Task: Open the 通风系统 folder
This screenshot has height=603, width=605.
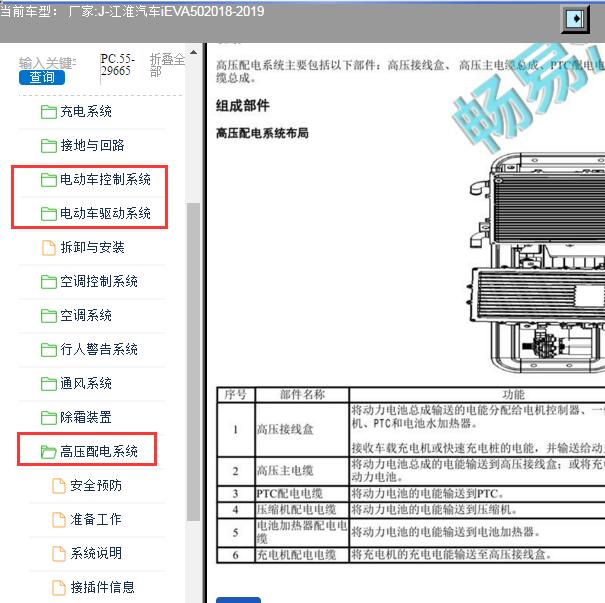Action: point(86,383)
